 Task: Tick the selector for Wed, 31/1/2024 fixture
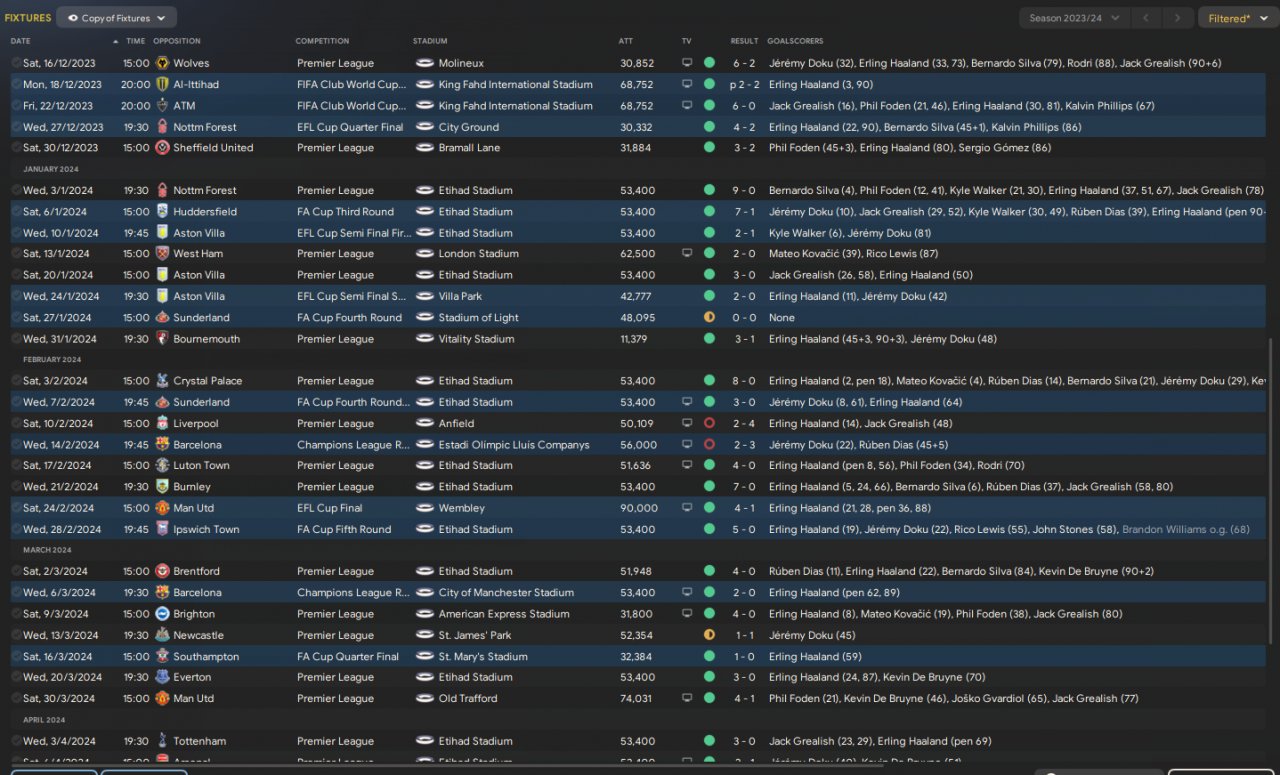click(16, 339)
